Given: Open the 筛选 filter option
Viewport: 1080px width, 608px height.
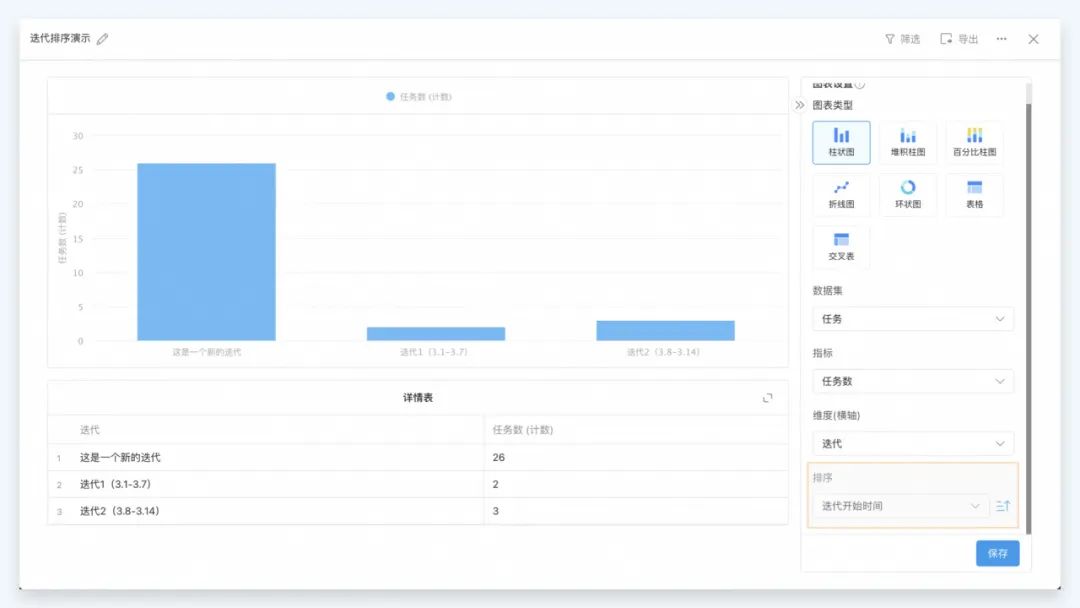Looking at the screenshot, I should coord(902,39).
